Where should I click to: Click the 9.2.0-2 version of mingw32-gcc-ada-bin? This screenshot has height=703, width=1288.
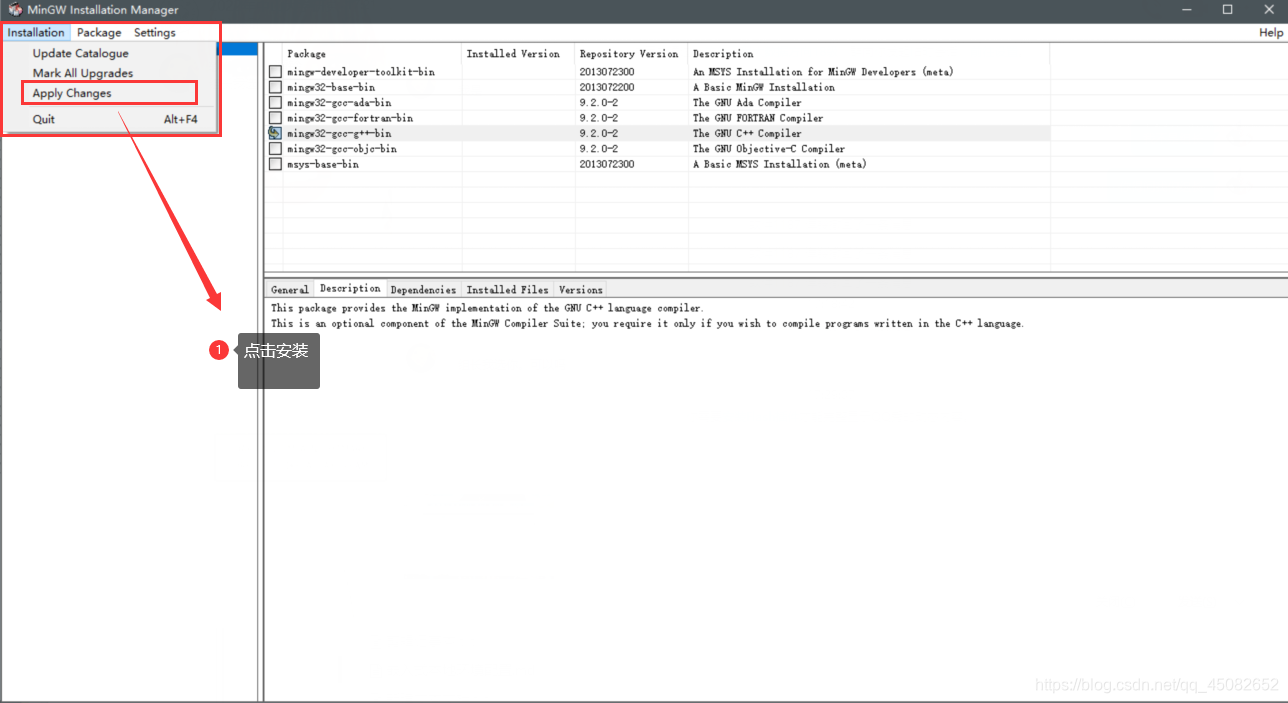click(599, 102)
